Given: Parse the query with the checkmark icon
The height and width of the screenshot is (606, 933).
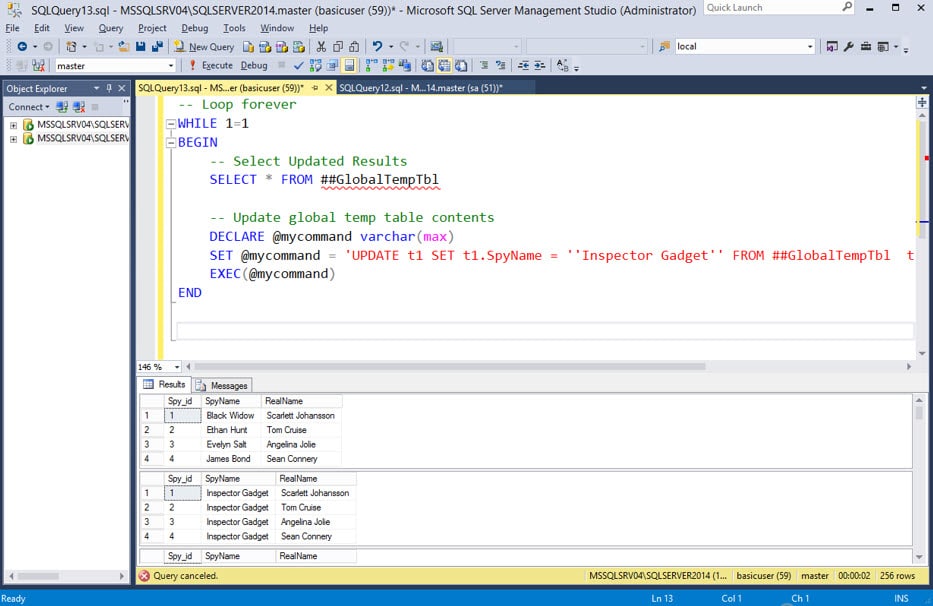Looking at the screenshot, I should 299,65.
